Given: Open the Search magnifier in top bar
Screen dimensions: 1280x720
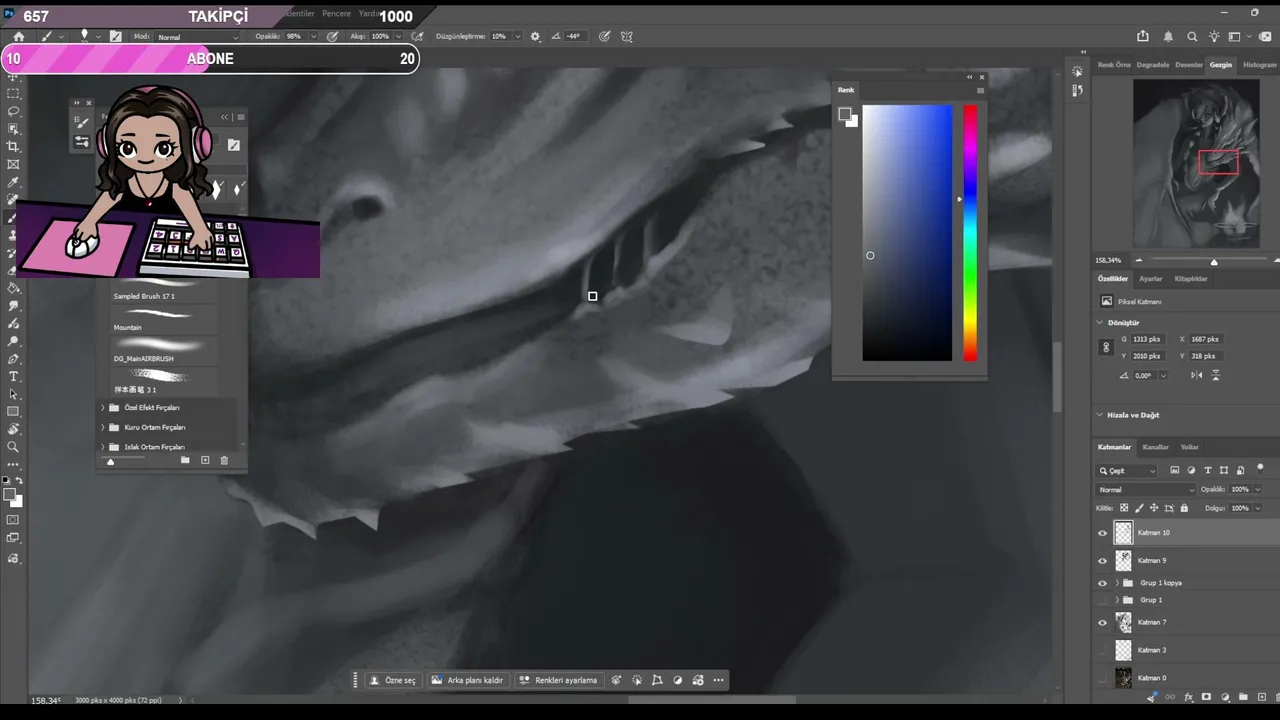Looking at the screenshot, I should pos(1192,36).
